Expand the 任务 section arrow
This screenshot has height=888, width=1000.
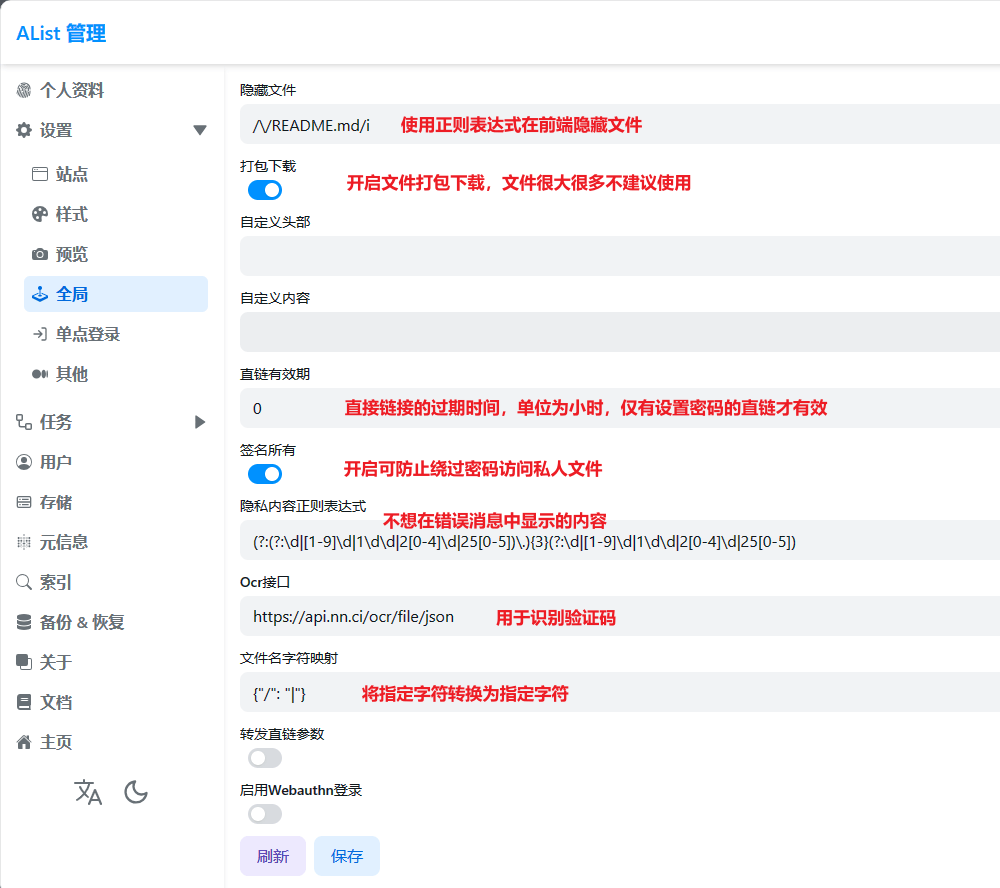(x=200, y=422)
